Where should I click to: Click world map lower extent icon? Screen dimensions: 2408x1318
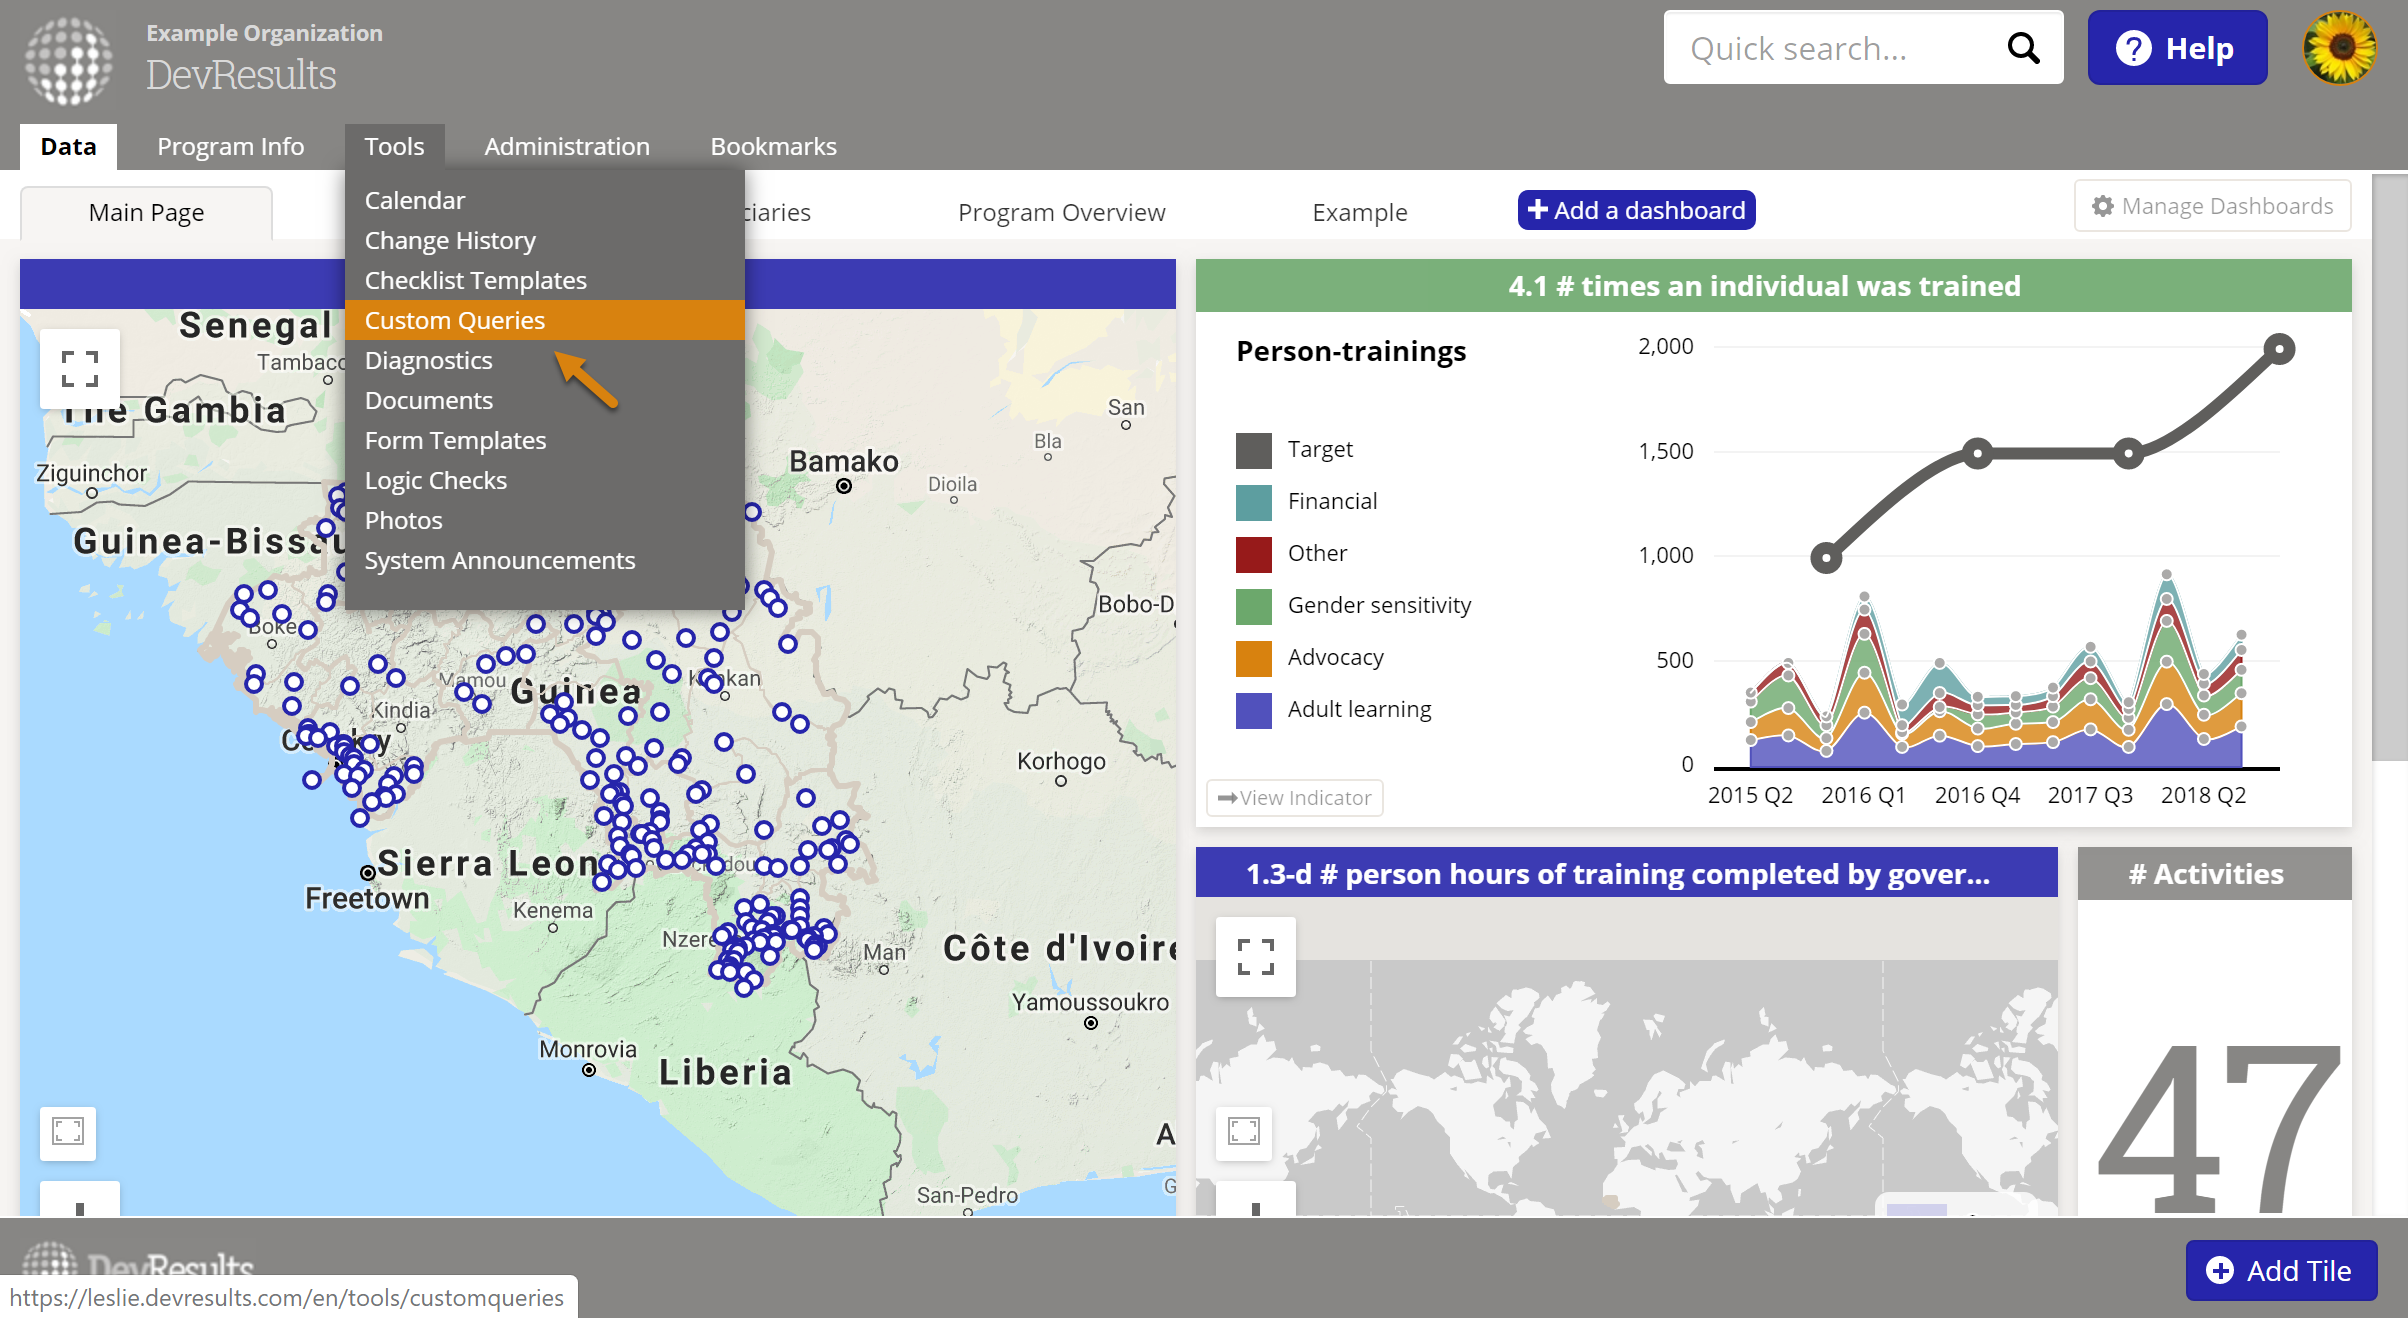[1244, 1132]
